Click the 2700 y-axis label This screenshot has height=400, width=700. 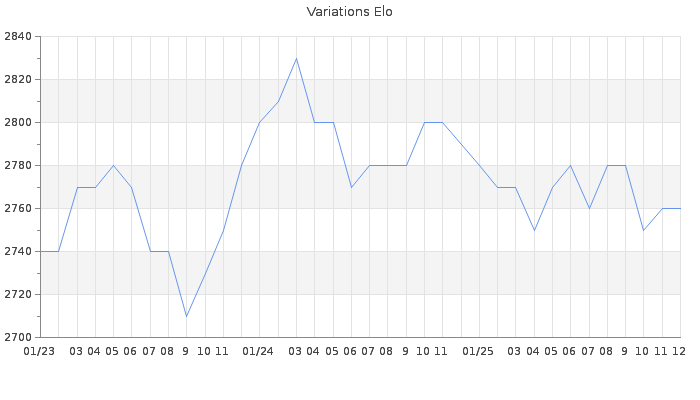coord(18,338)
